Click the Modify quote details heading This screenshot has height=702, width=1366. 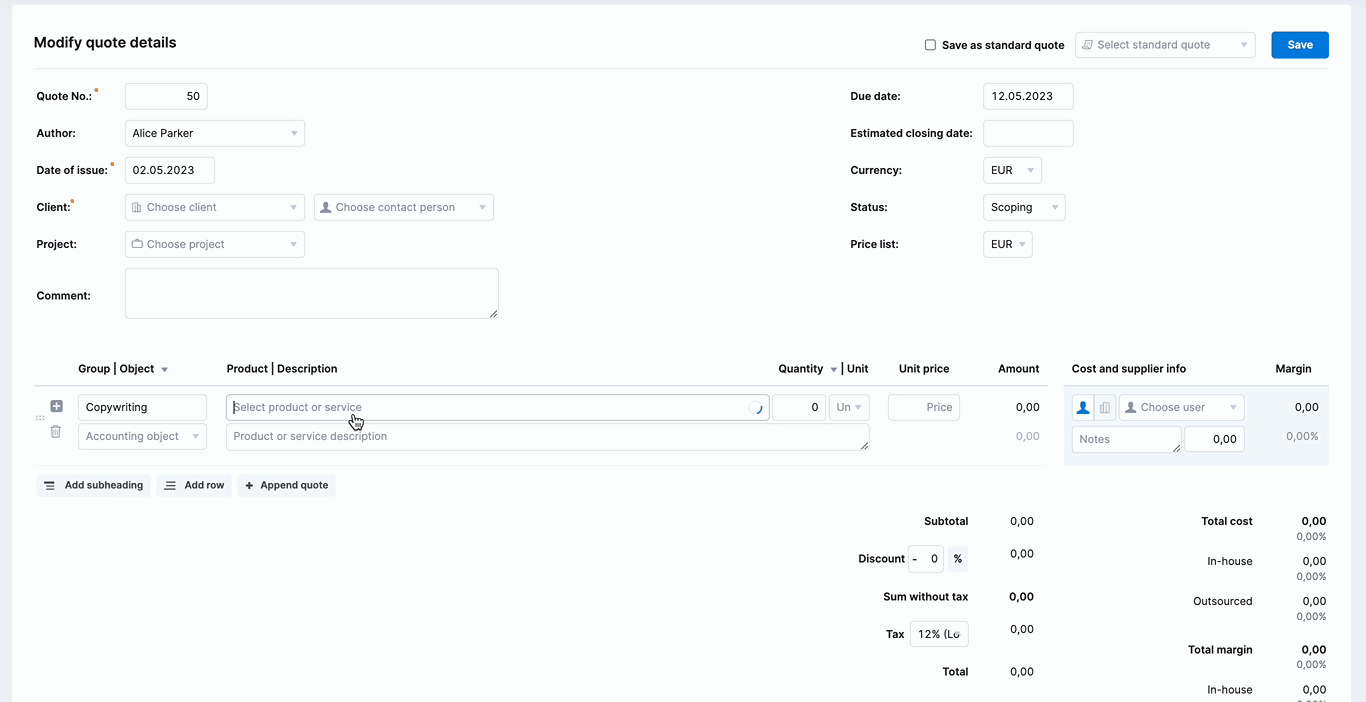tap(105, 43)
